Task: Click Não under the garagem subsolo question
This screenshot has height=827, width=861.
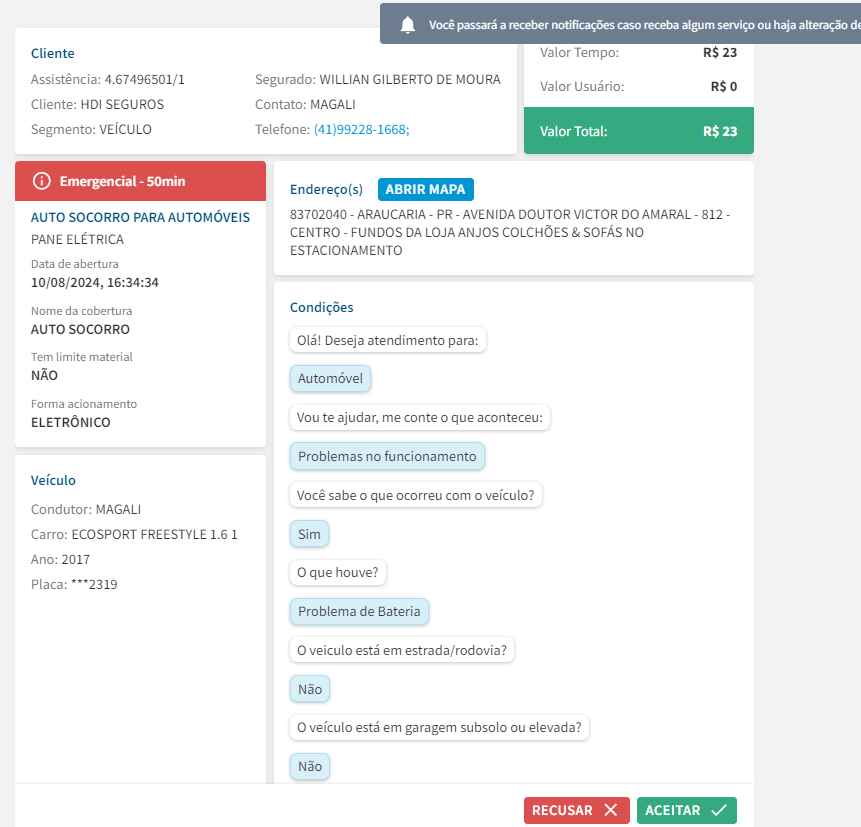Action: (310, 766)
